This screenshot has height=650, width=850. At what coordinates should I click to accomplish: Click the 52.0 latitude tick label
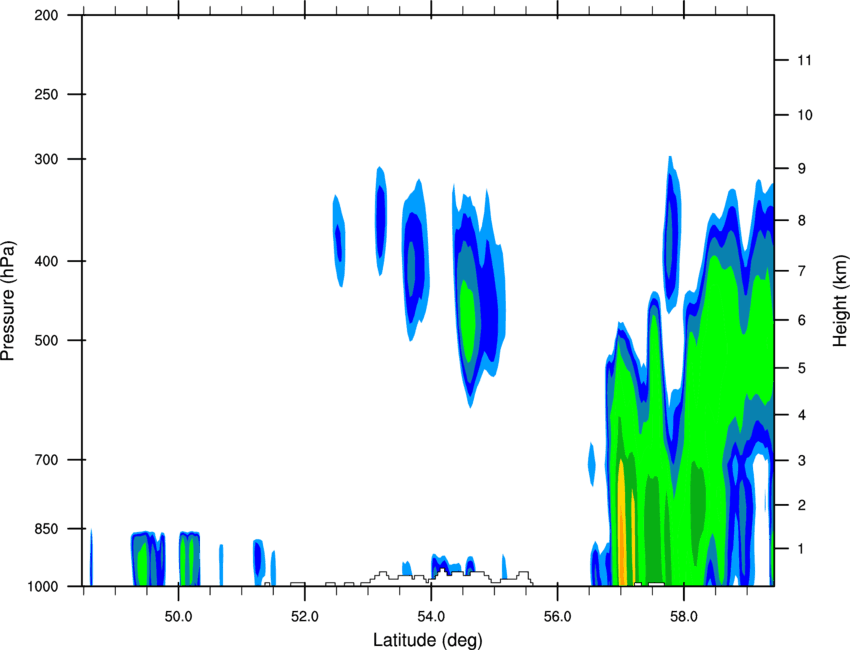(305, 617)
